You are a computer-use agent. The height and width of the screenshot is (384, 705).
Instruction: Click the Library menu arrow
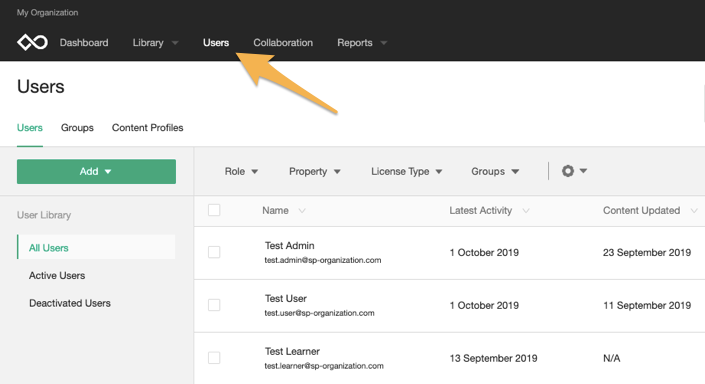[x=175, y=43]
